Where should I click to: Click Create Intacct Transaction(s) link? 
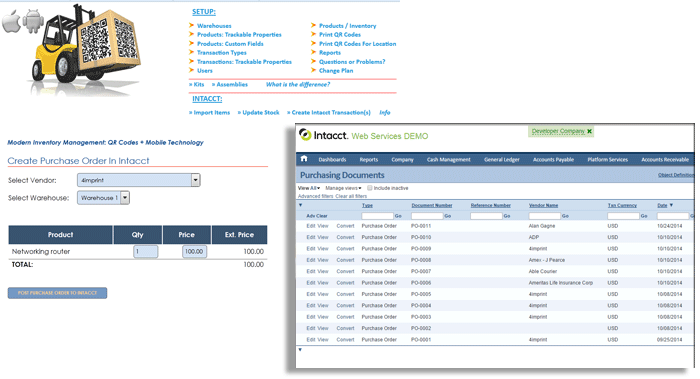[x=329, y=112]
